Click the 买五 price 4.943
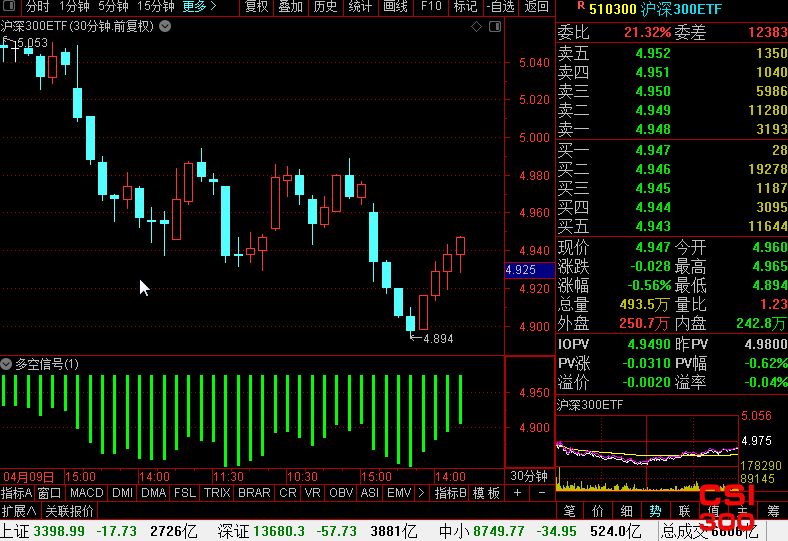 pos(653,227)
